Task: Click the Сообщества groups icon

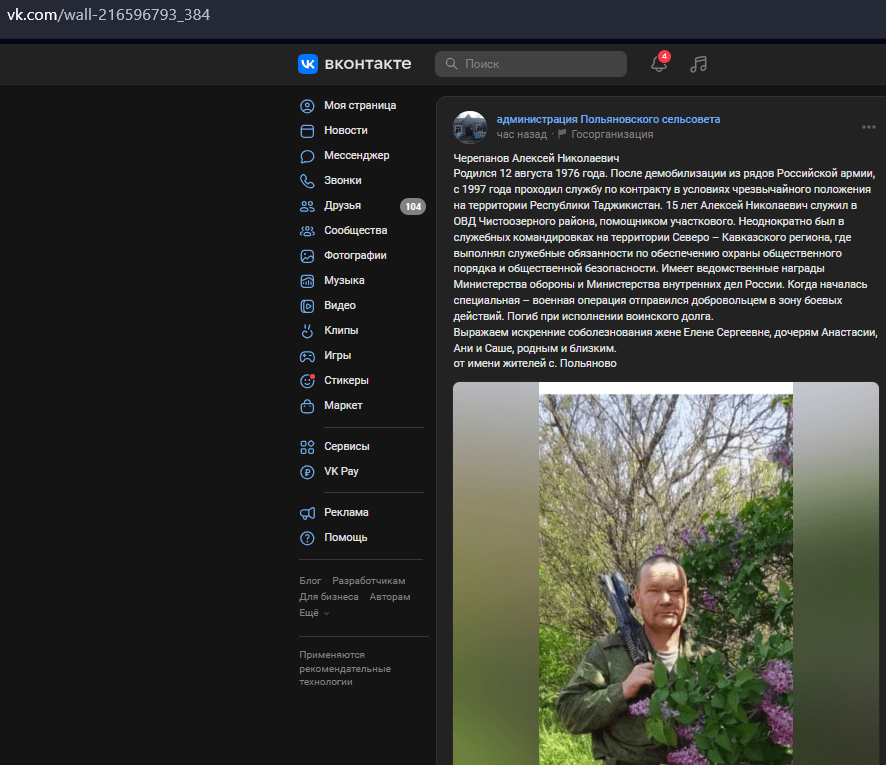Action: (307, 231)
